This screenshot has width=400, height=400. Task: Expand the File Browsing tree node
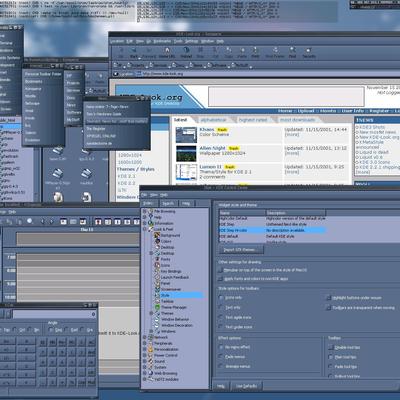point(145,211)
